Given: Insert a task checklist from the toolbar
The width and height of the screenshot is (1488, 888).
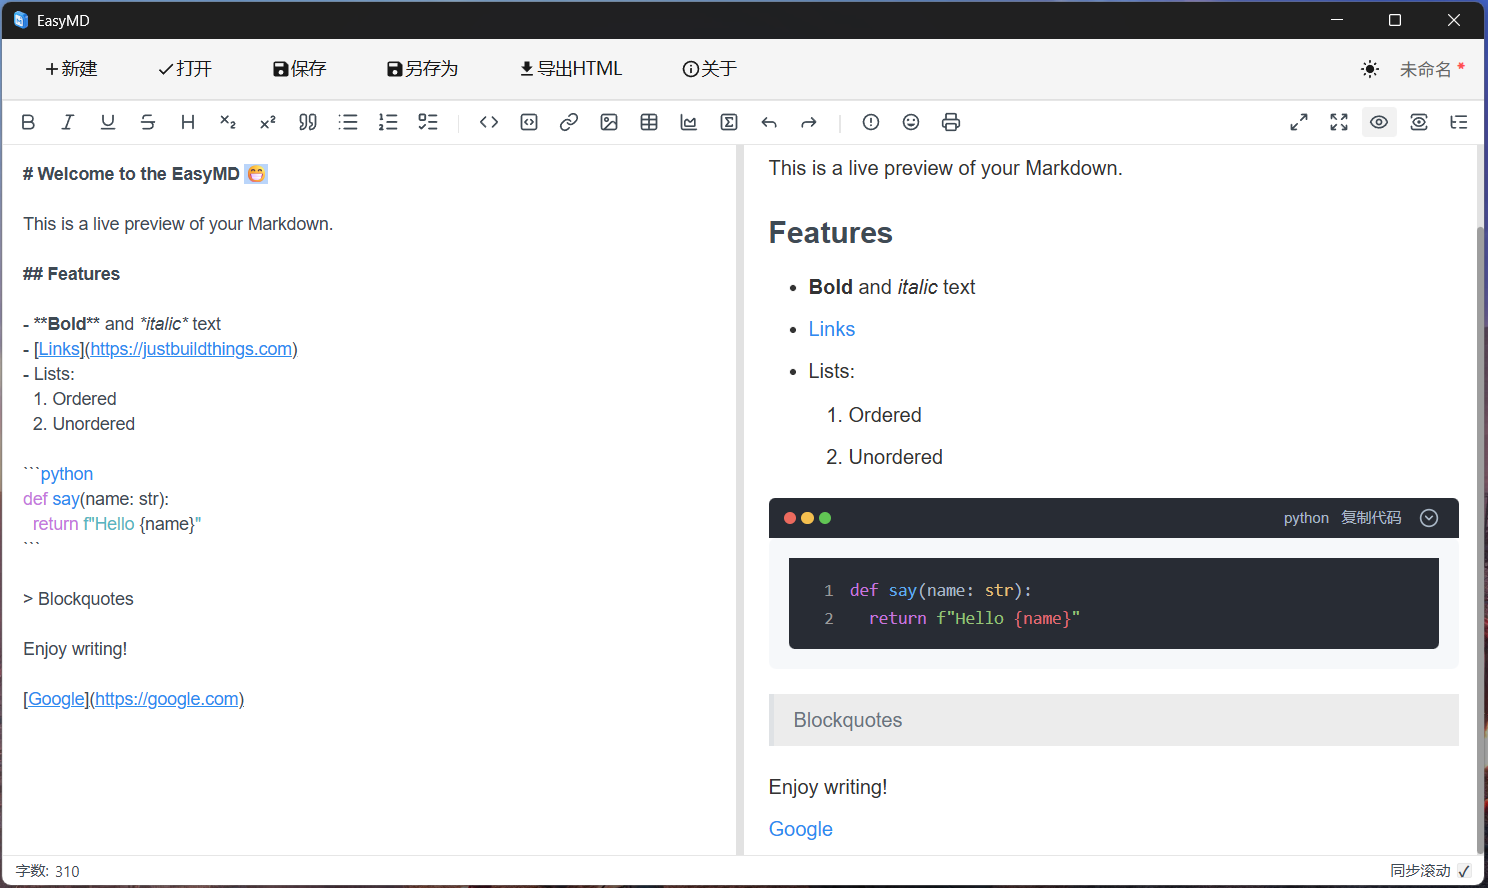Looking at the screenshot, I should coord(428,122).
